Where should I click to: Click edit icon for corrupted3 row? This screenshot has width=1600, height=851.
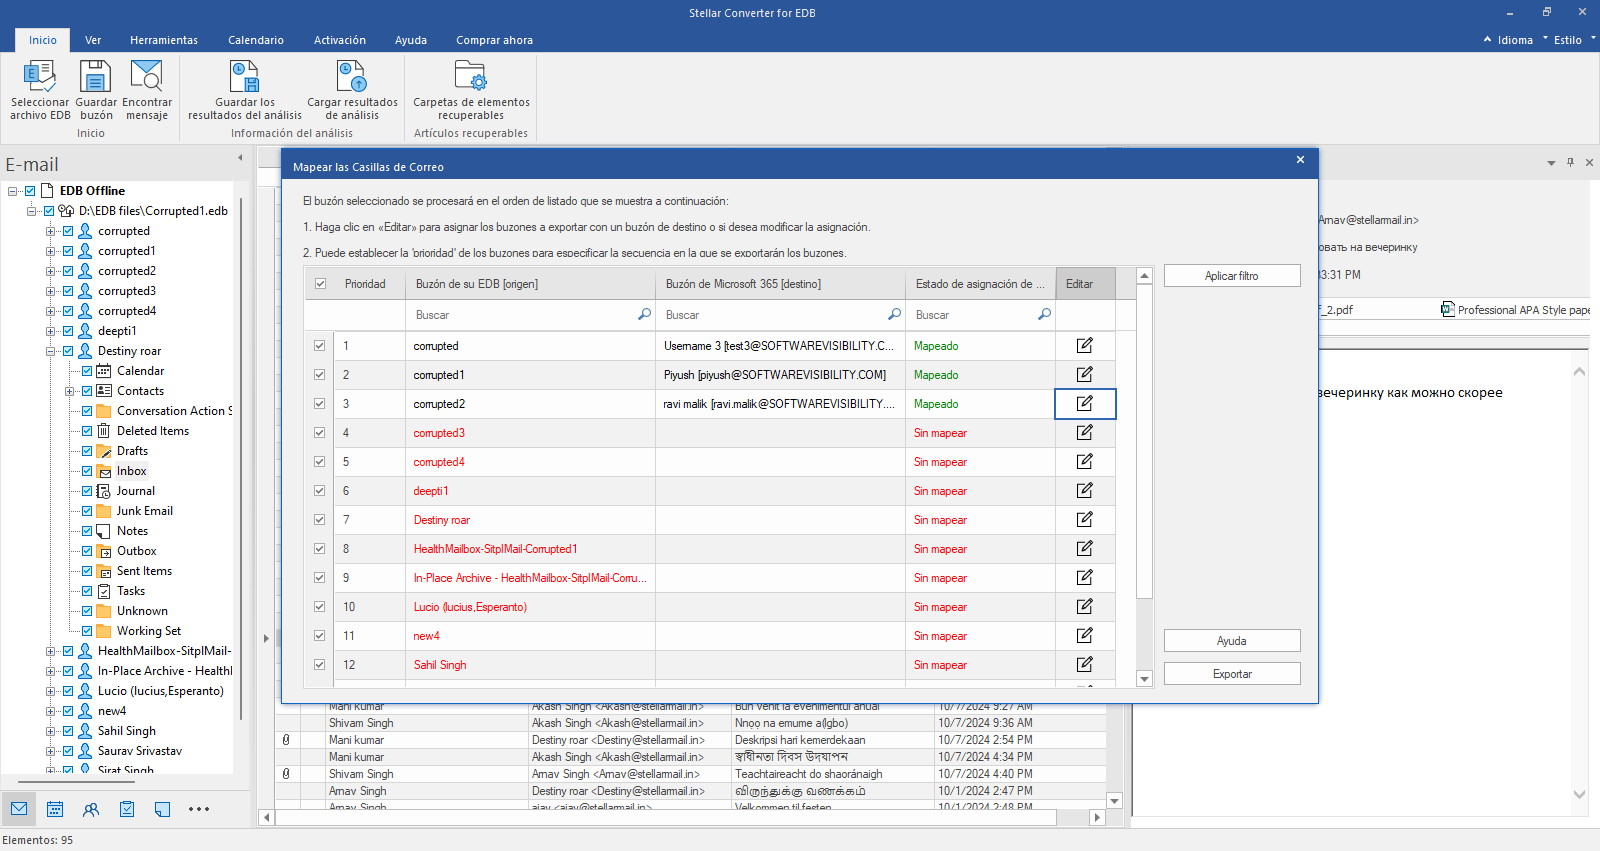(x=1084, y=433)
